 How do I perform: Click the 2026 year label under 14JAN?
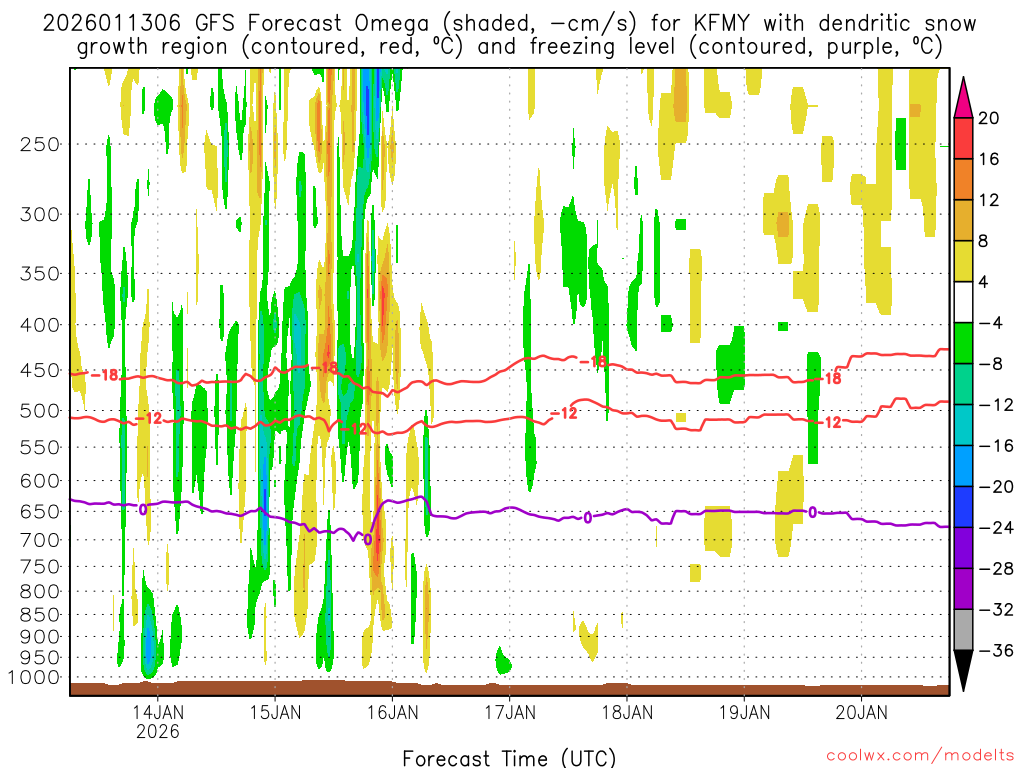[x=158, y=731]
